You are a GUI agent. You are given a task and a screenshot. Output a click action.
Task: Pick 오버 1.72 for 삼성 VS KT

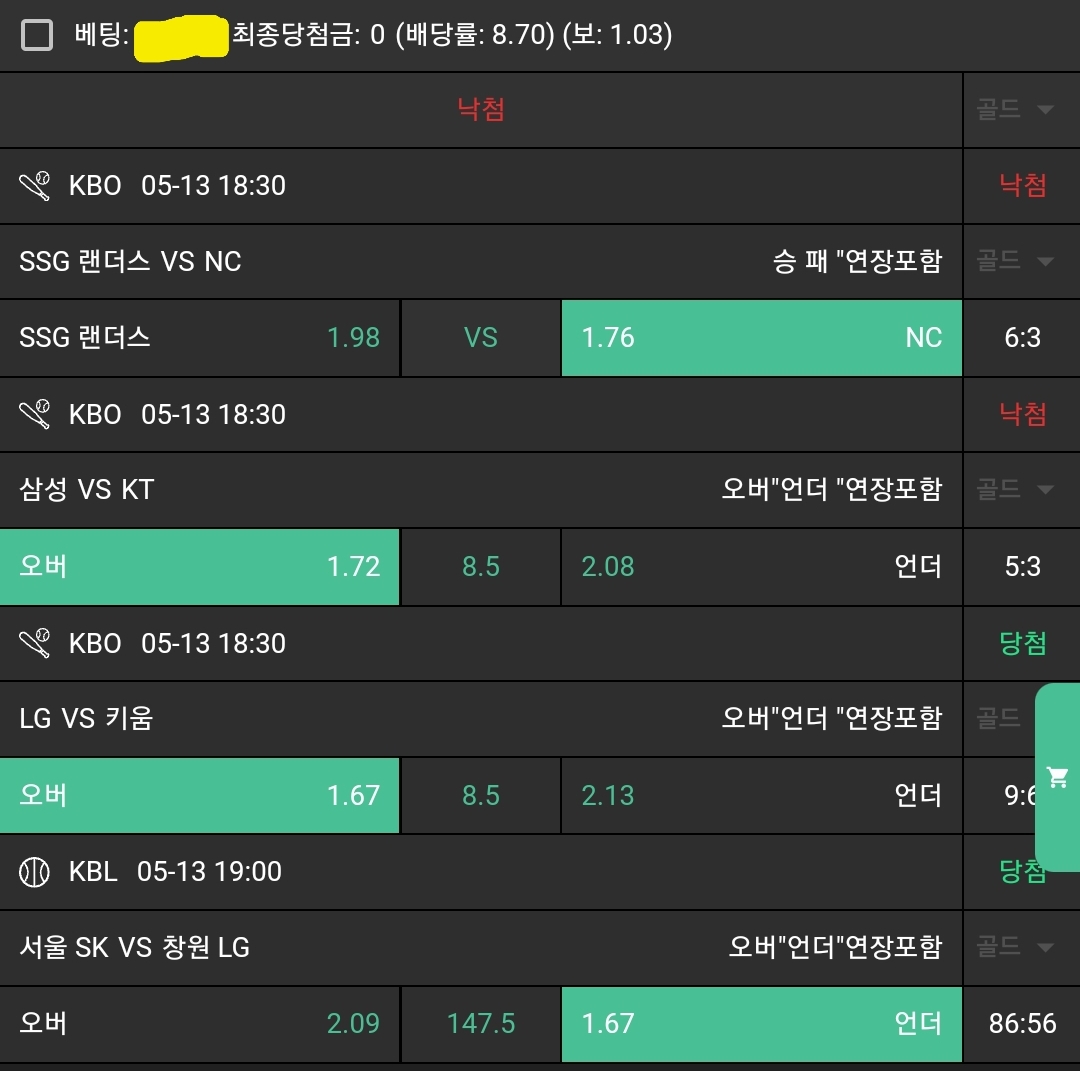pos(200,567)
